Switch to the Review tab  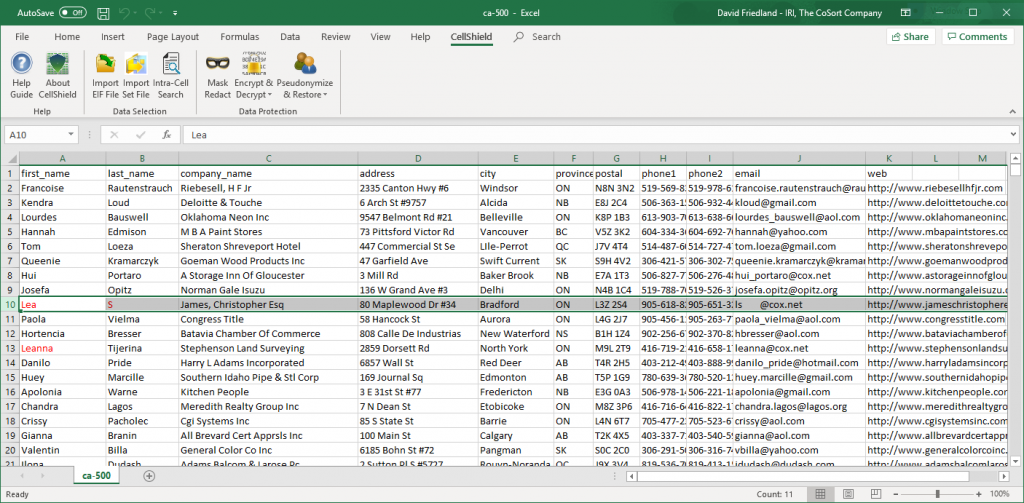point(336,37)
